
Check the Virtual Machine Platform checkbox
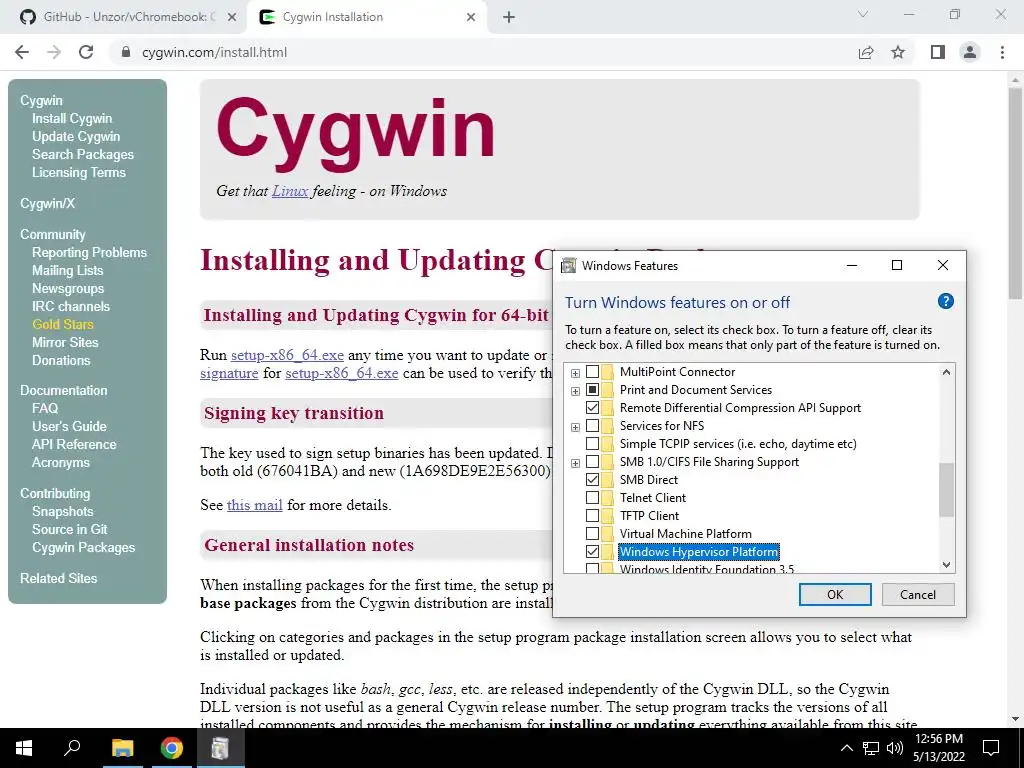(x=592, y=534)
